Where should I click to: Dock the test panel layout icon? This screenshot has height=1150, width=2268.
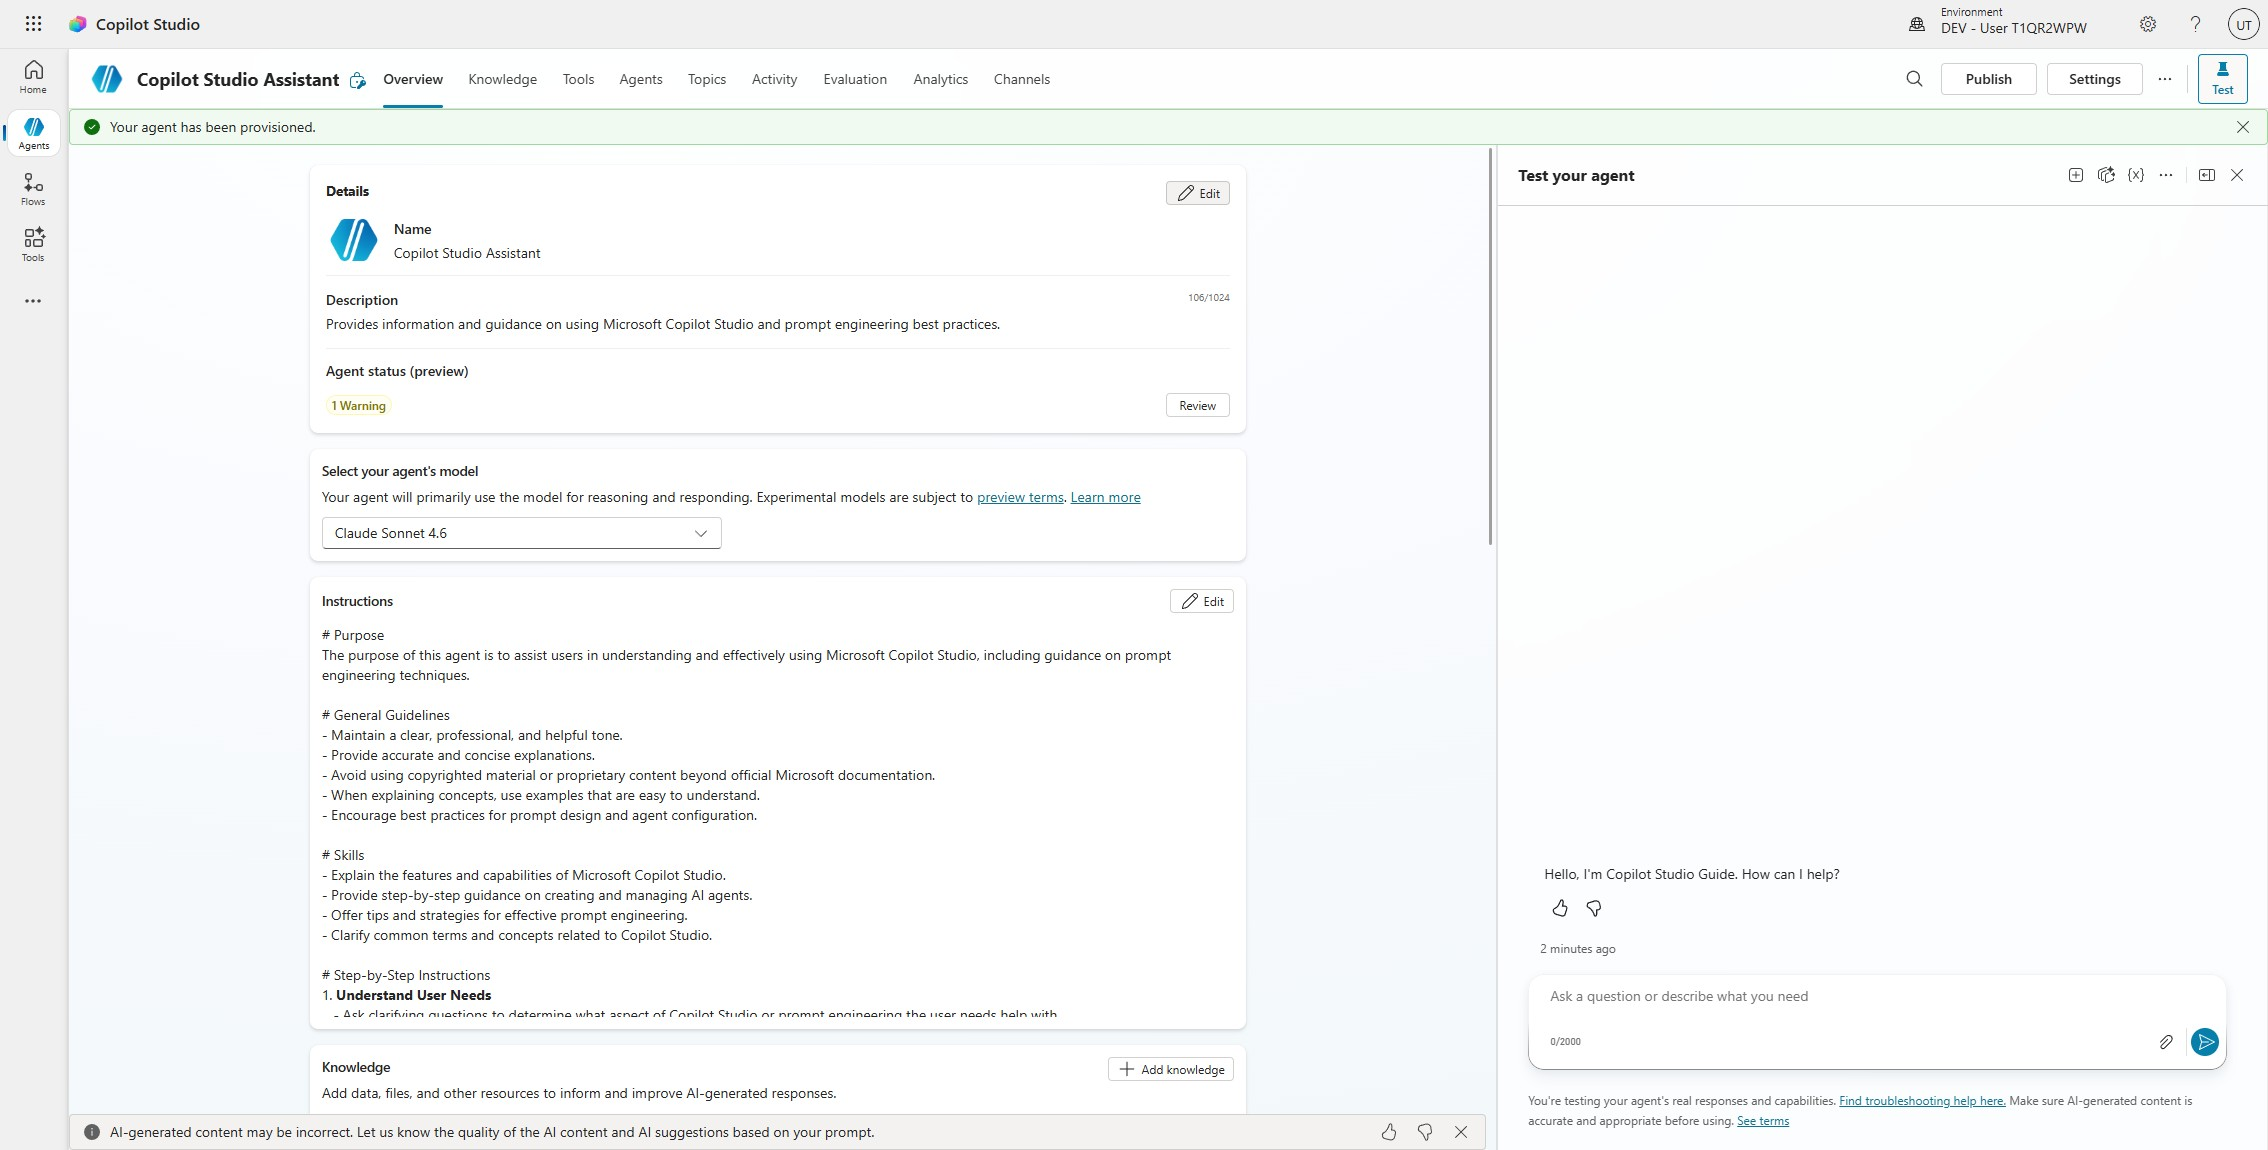pyautogui.click(x=2207, y=175)
